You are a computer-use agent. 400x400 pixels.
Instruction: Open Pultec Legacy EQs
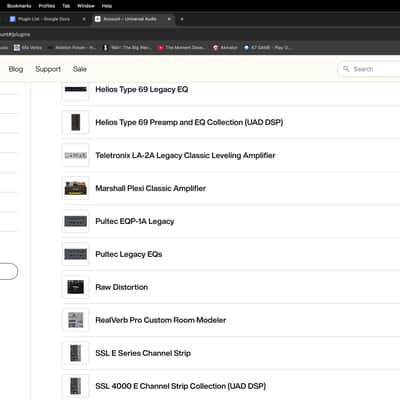coord(129,254)
